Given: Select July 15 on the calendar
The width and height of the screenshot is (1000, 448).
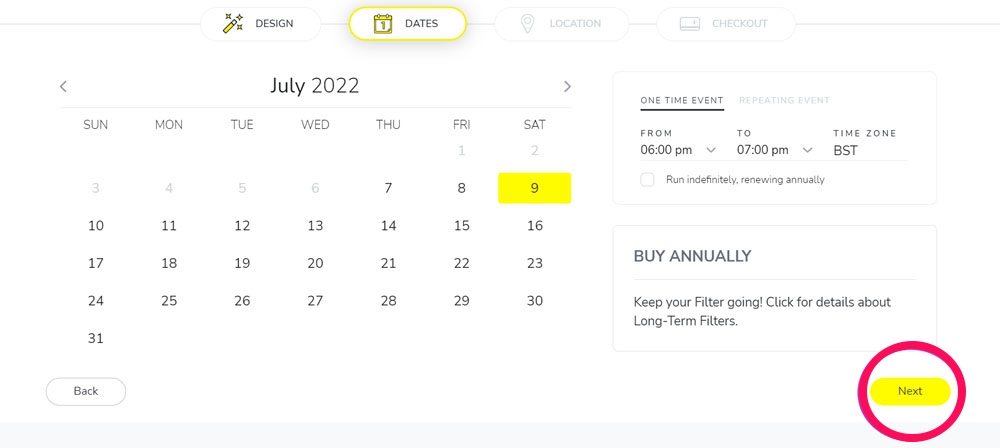Looking at the screenshot, I should (x=461, y=226).
